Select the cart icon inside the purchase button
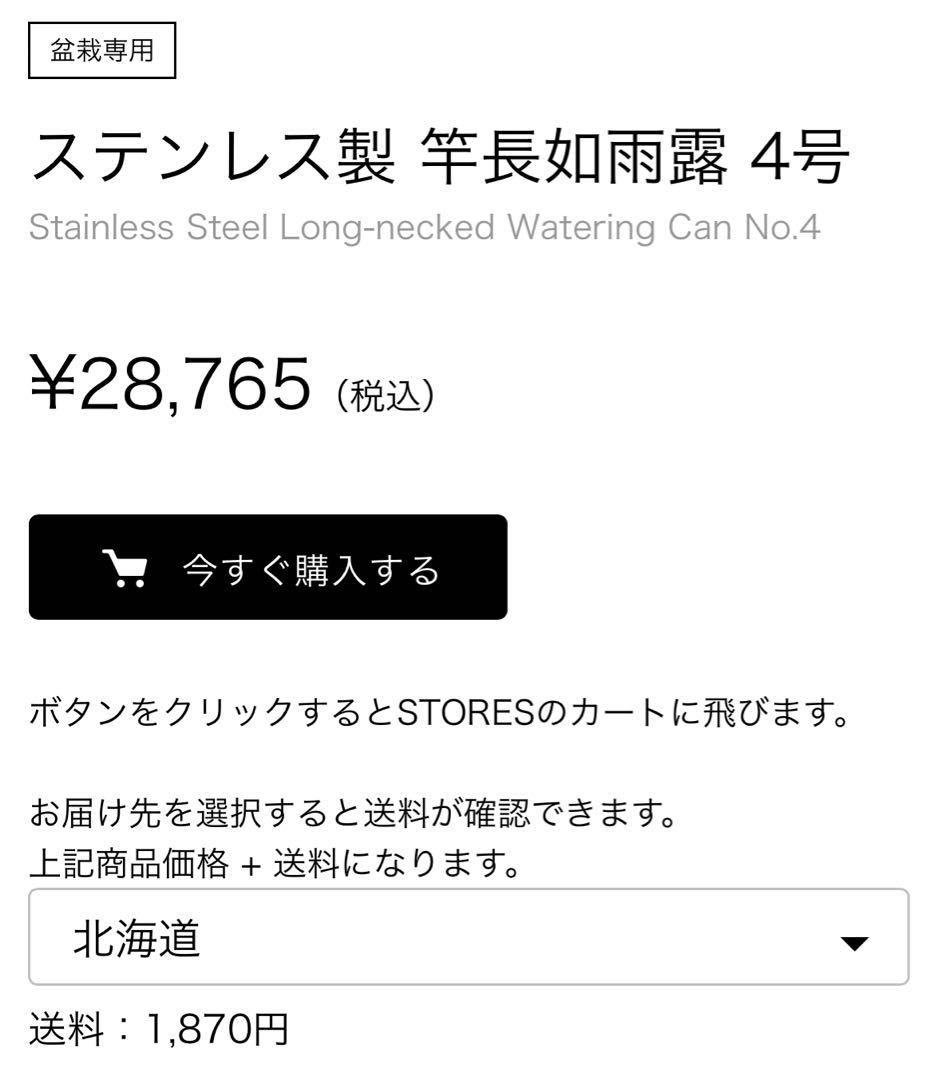This screenshot has width=934, height=1080. coord(127,567)
